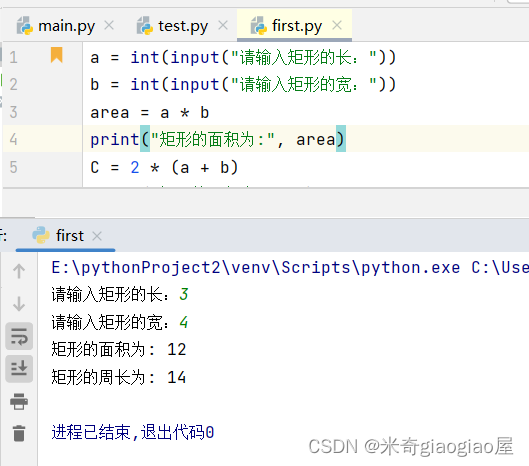
Task: Switch to the test.py editor tab
Action: (183, 26)
